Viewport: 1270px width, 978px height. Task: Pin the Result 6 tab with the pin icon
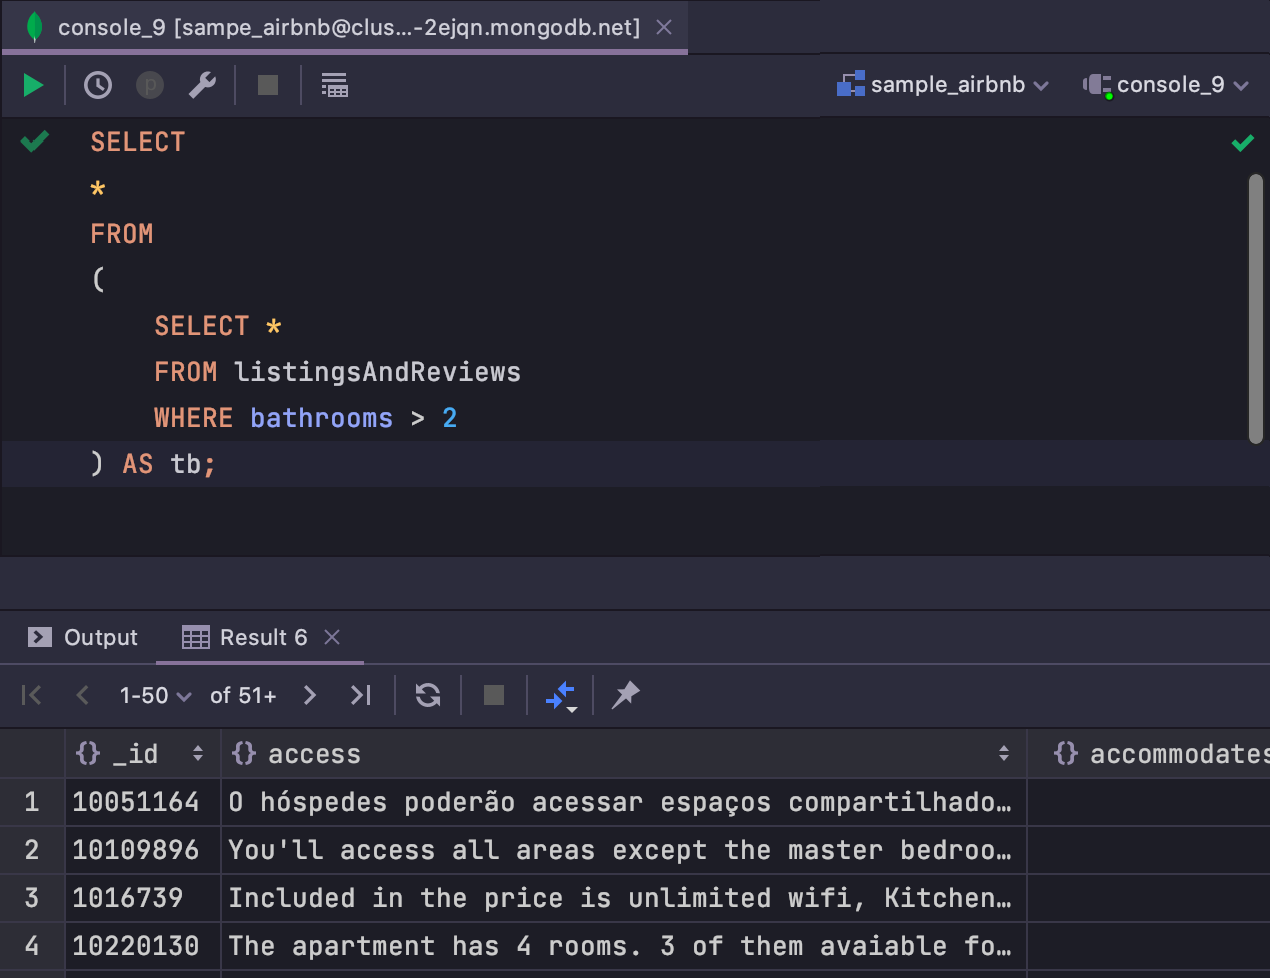pos(625,694)
